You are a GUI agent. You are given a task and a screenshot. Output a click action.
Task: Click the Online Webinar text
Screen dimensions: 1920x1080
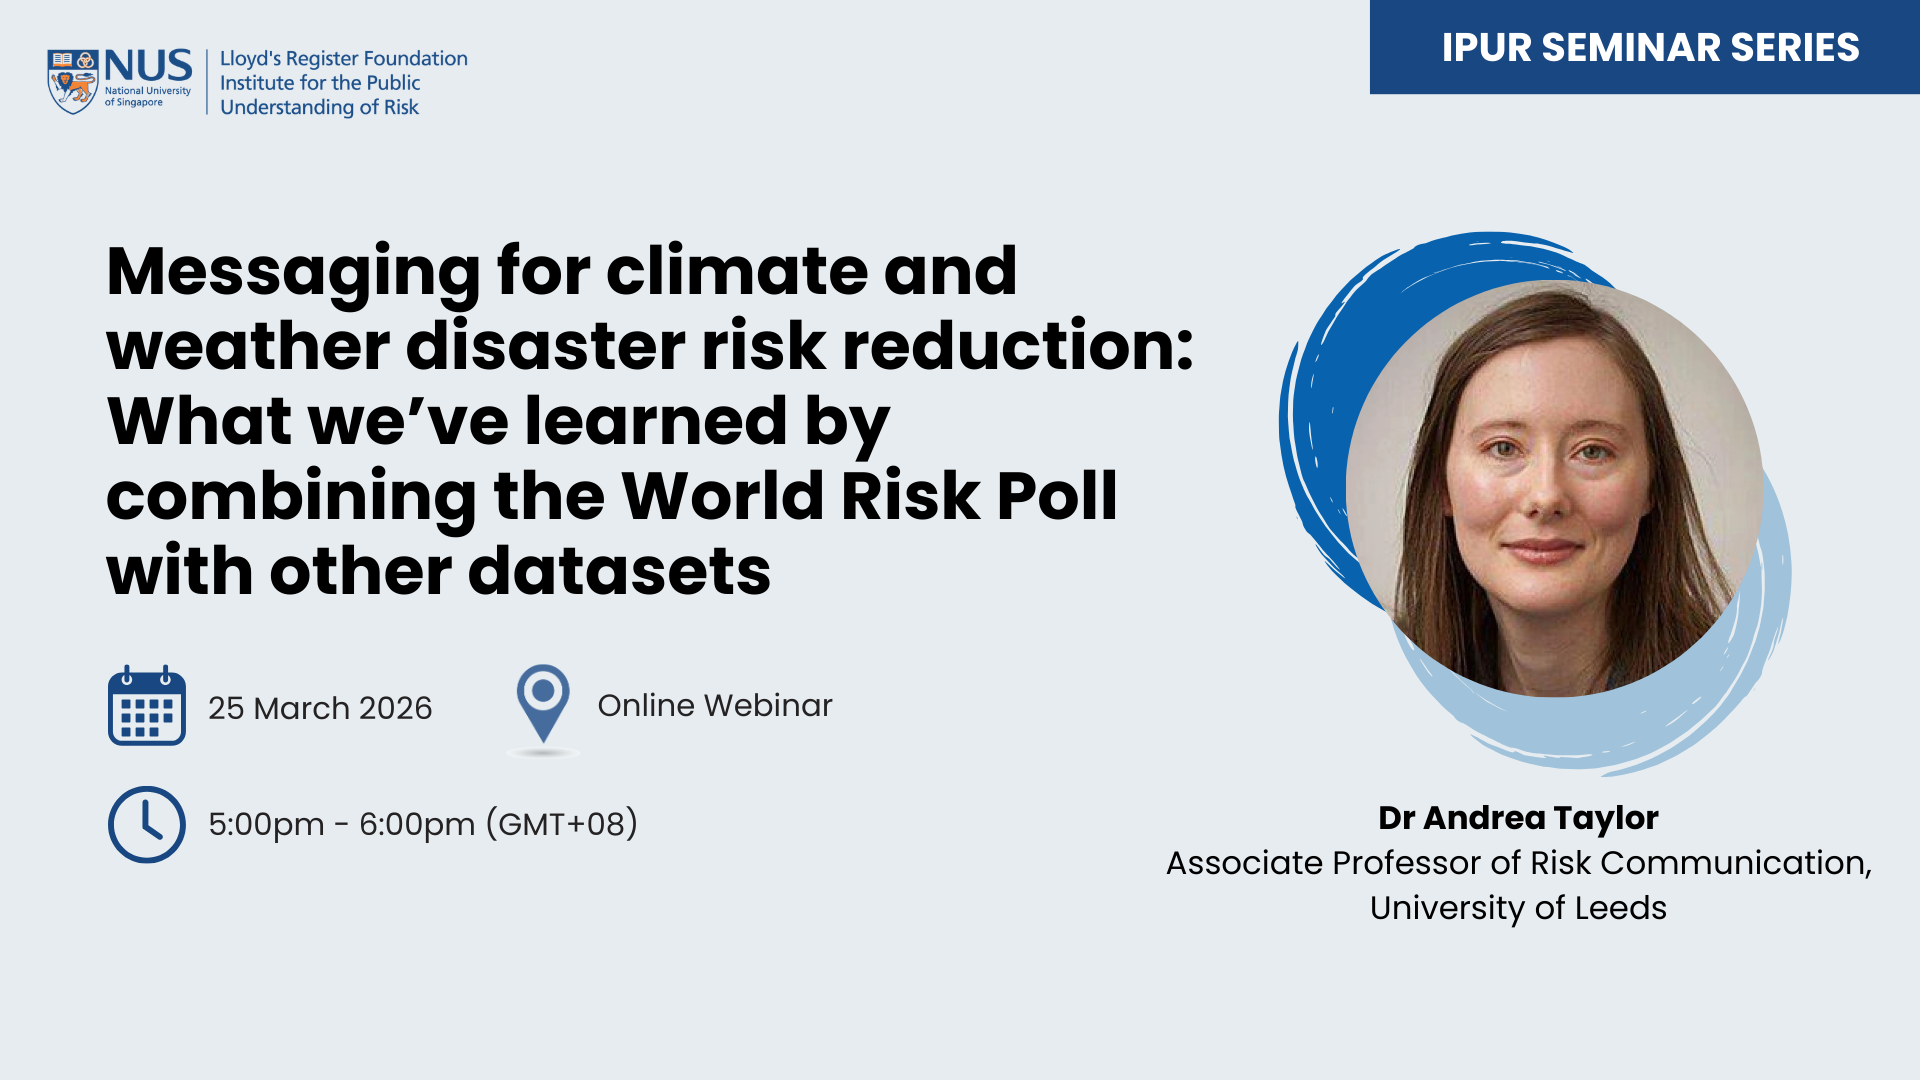point(714,705)
